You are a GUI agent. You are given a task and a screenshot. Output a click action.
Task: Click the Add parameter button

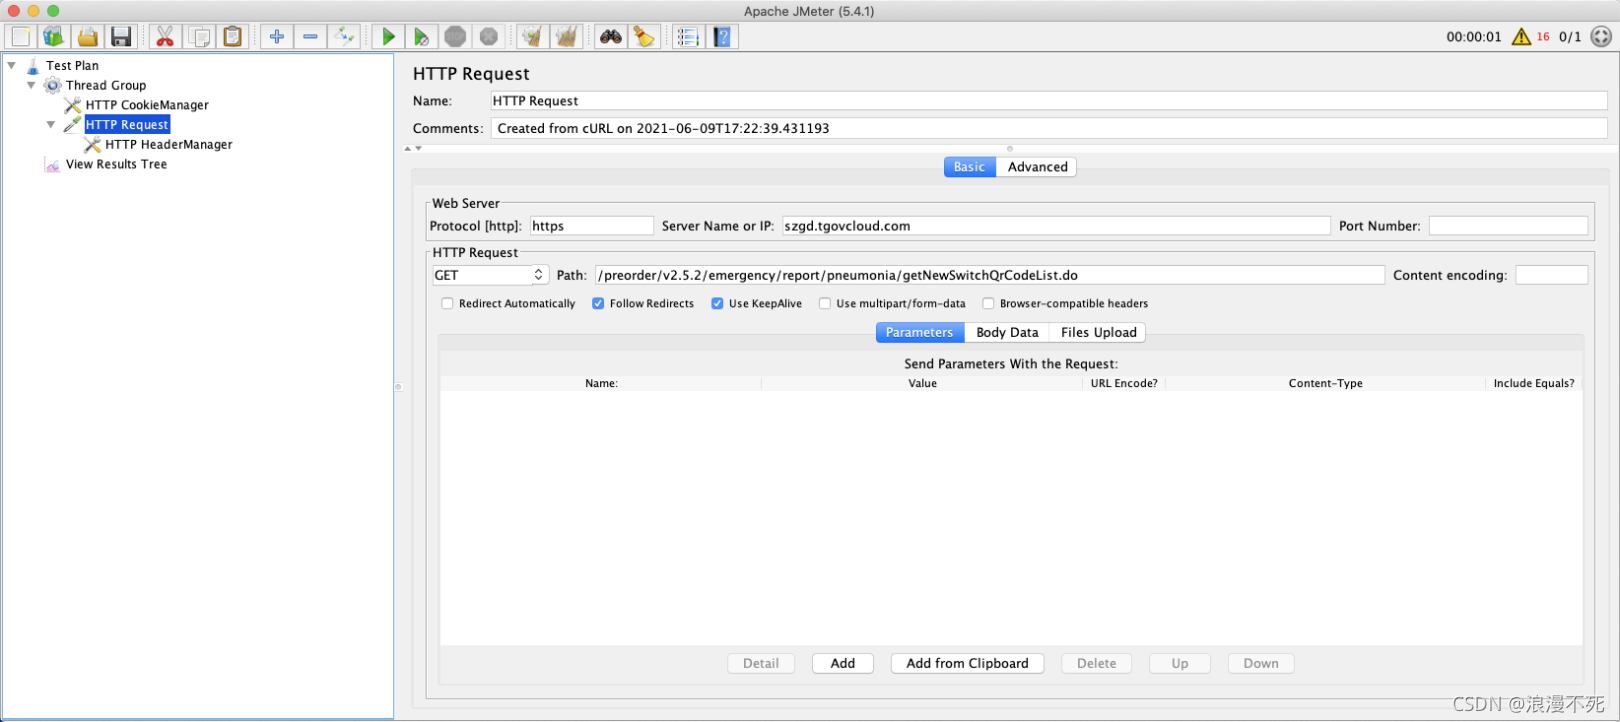[843, 664]
